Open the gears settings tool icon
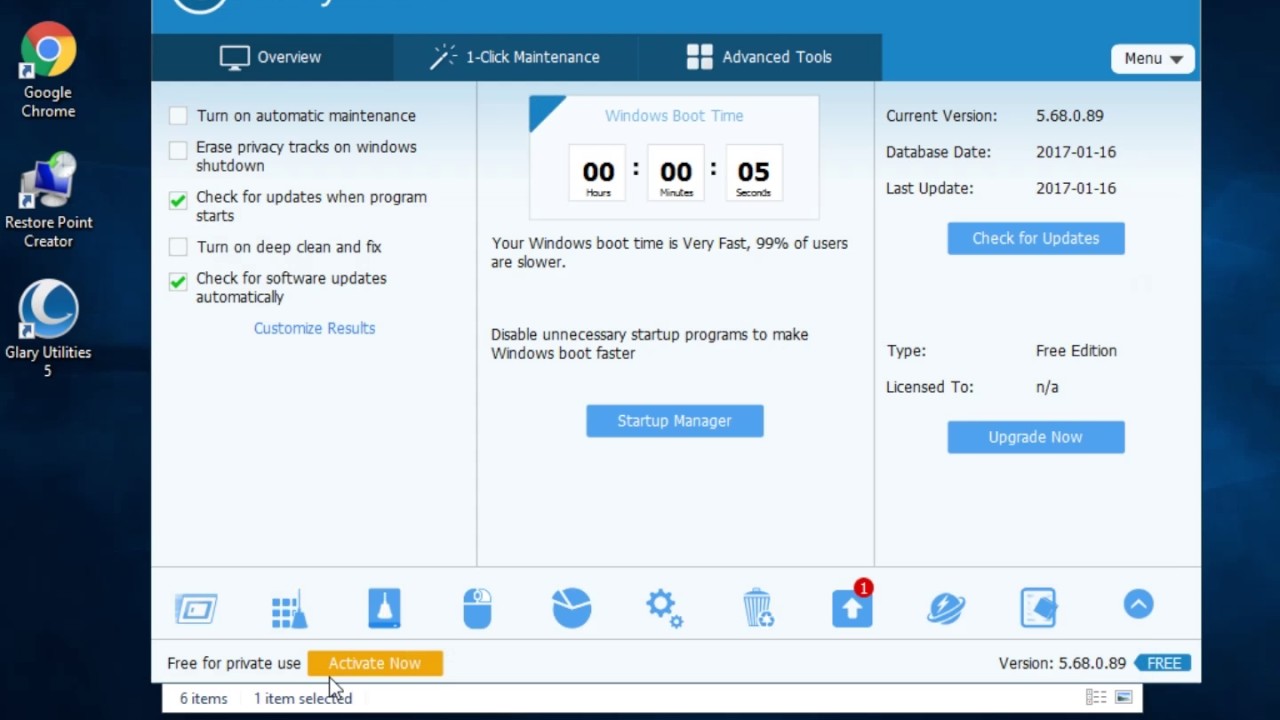This screenshot has height=720, width=1280. (664, 608)
